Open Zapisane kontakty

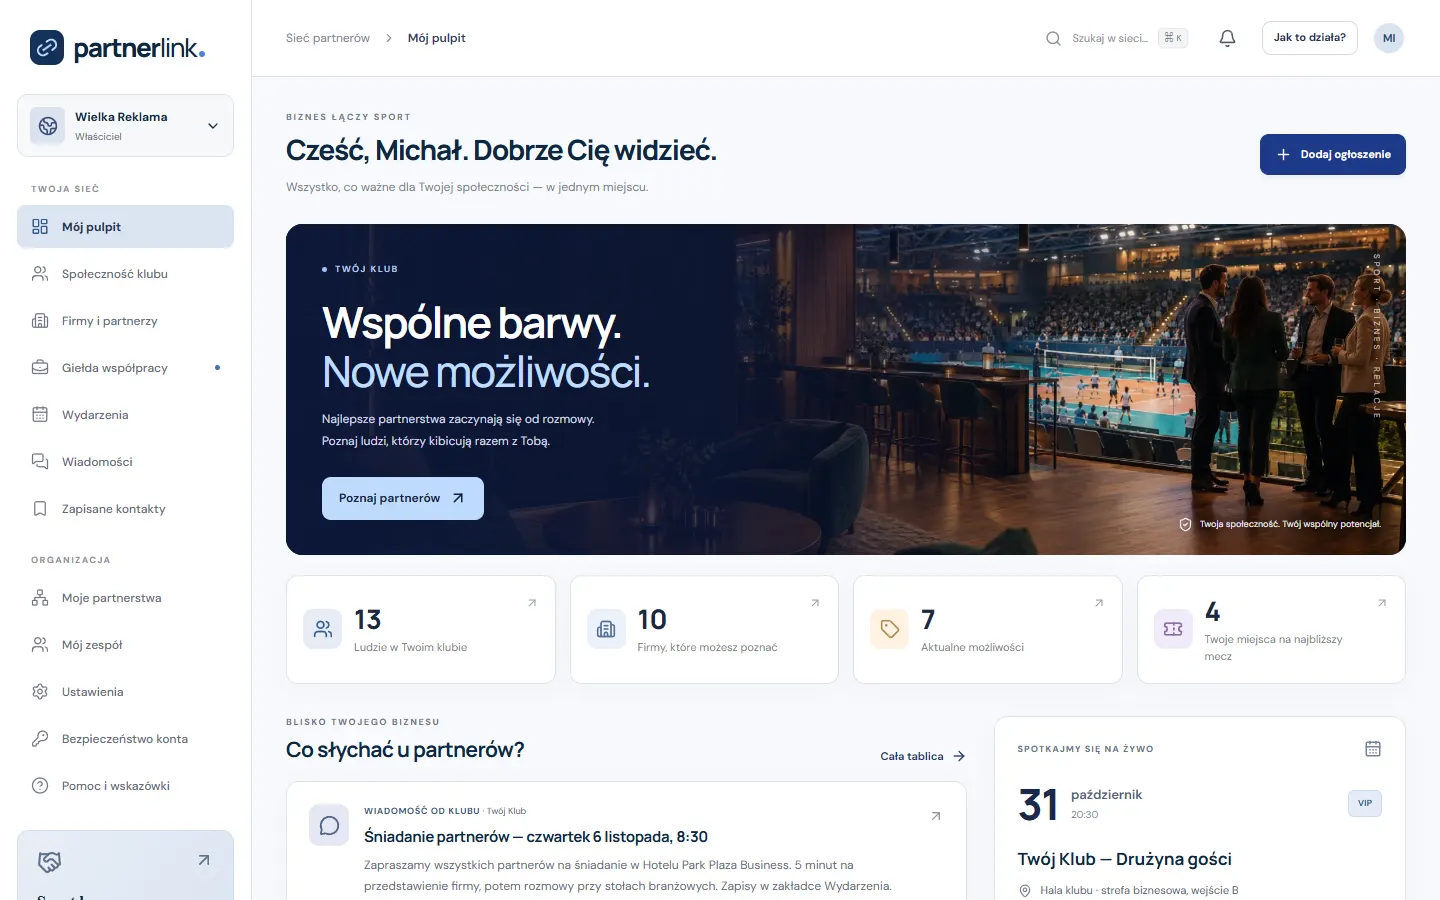(x=125, y=509)
